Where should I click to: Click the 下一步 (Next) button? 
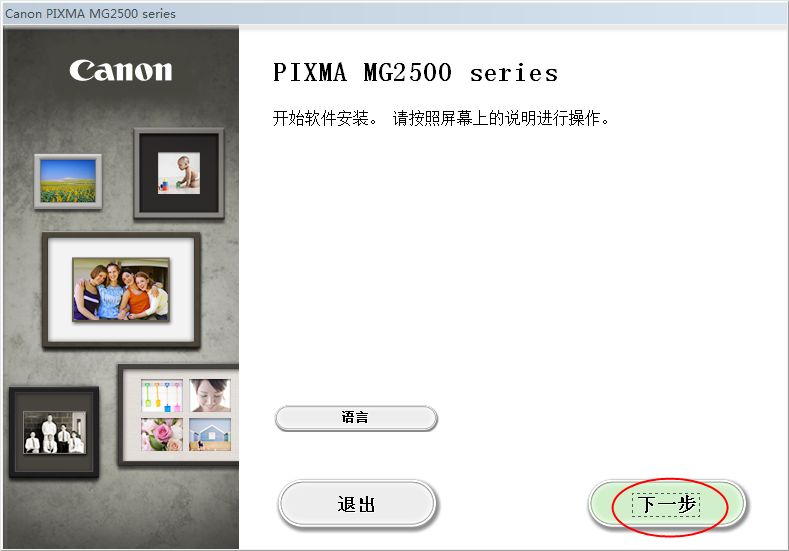pos(666,504)
